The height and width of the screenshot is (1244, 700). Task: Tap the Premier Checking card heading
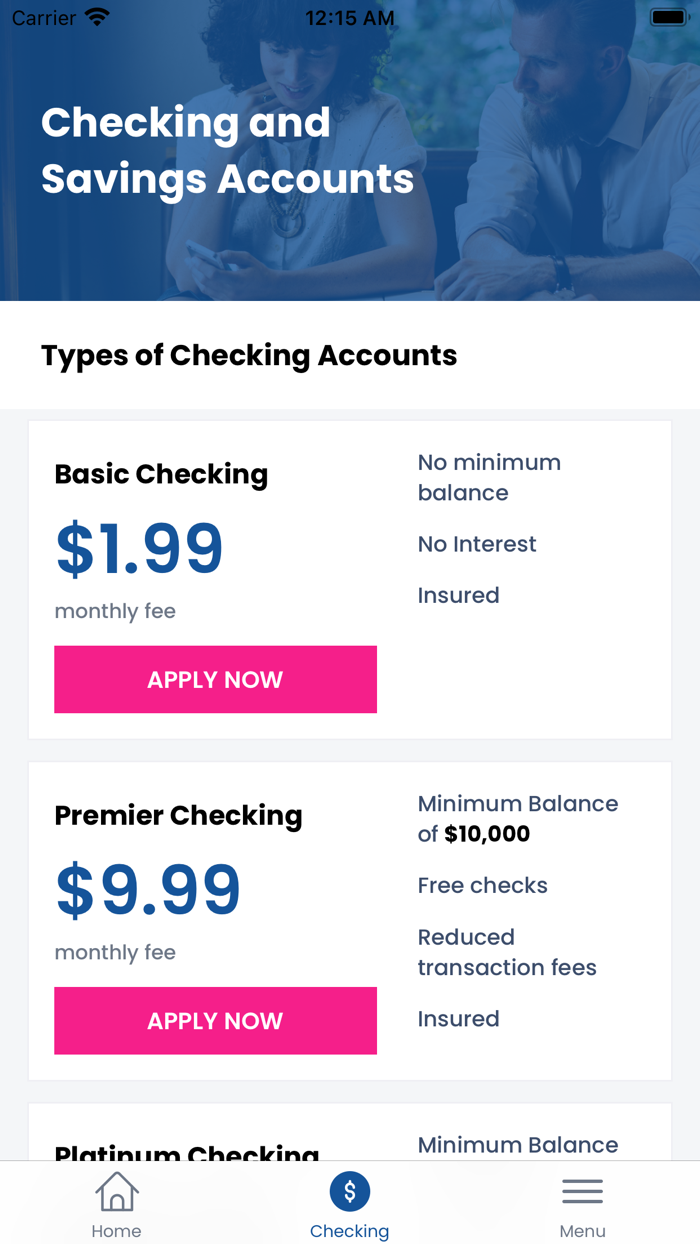(x=178, y=816)
